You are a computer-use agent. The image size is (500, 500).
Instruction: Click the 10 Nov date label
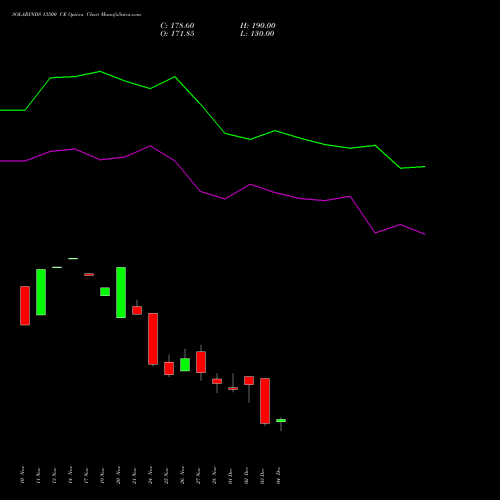(x=22, y=475)
